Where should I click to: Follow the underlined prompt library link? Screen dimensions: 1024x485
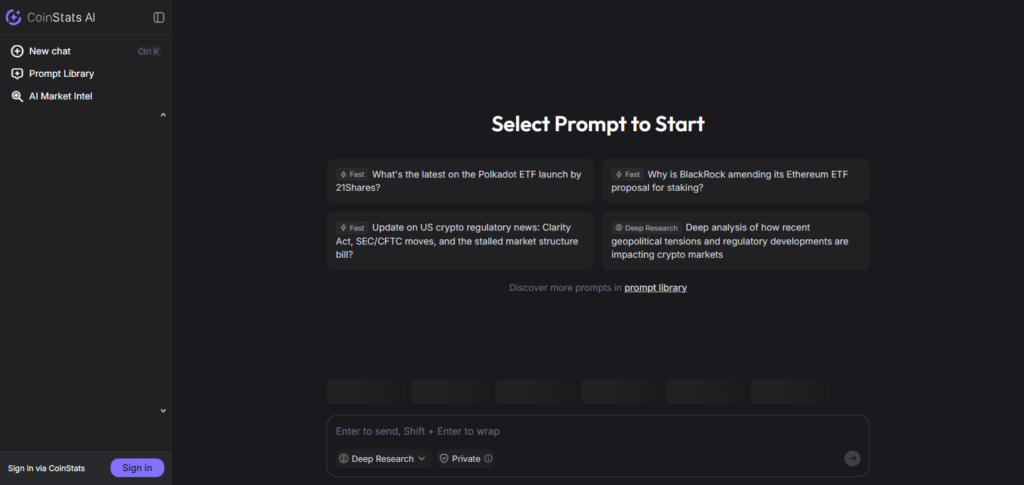[655, 288]
